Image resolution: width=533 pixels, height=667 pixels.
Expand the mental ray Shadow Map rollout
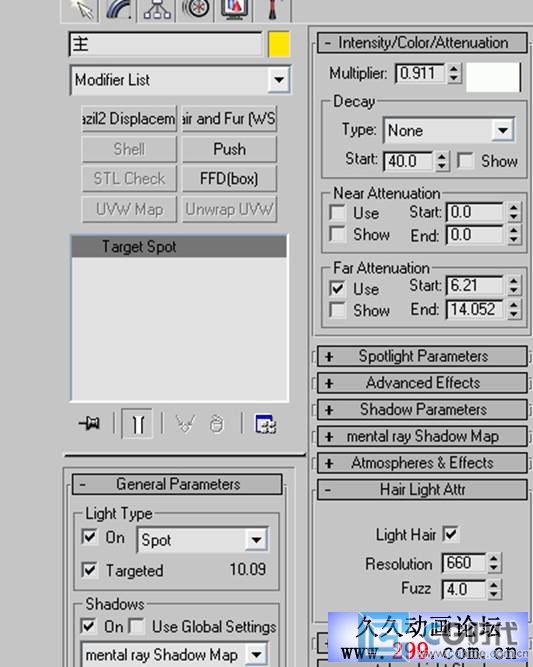(422, 436)
